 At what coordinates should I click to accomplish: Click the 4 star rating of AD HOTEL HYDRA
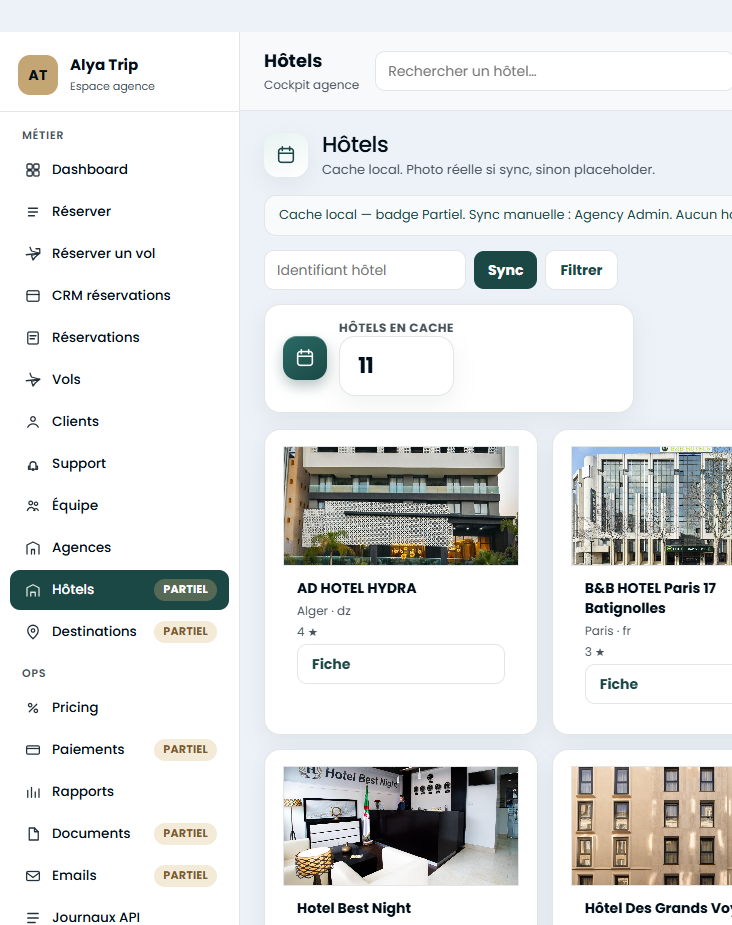pos(307,632)
